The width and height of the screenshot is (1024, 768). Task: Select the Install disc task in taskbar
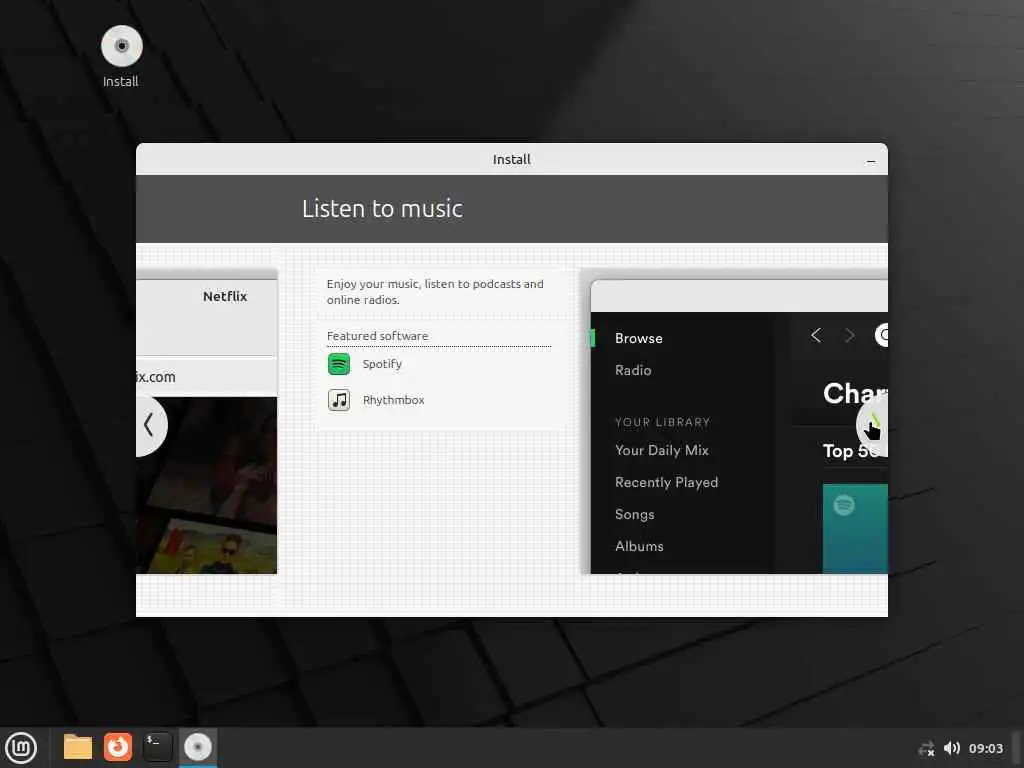(197, 747)
